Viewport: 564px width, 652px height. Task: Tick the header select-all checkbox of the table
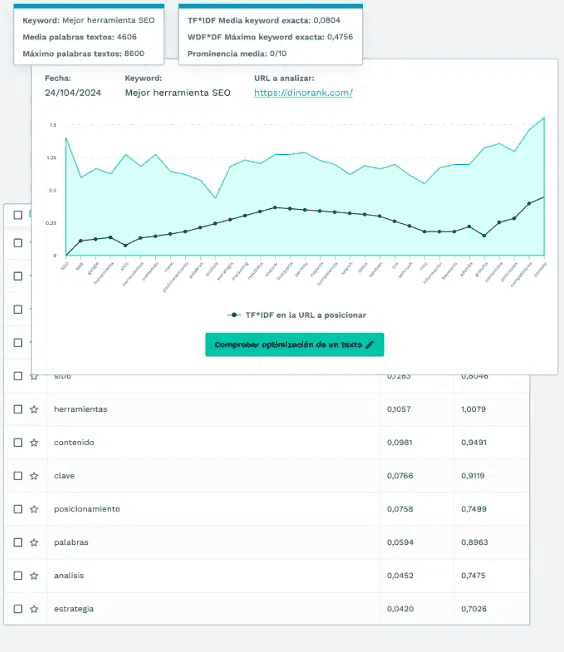click(18, 215)
